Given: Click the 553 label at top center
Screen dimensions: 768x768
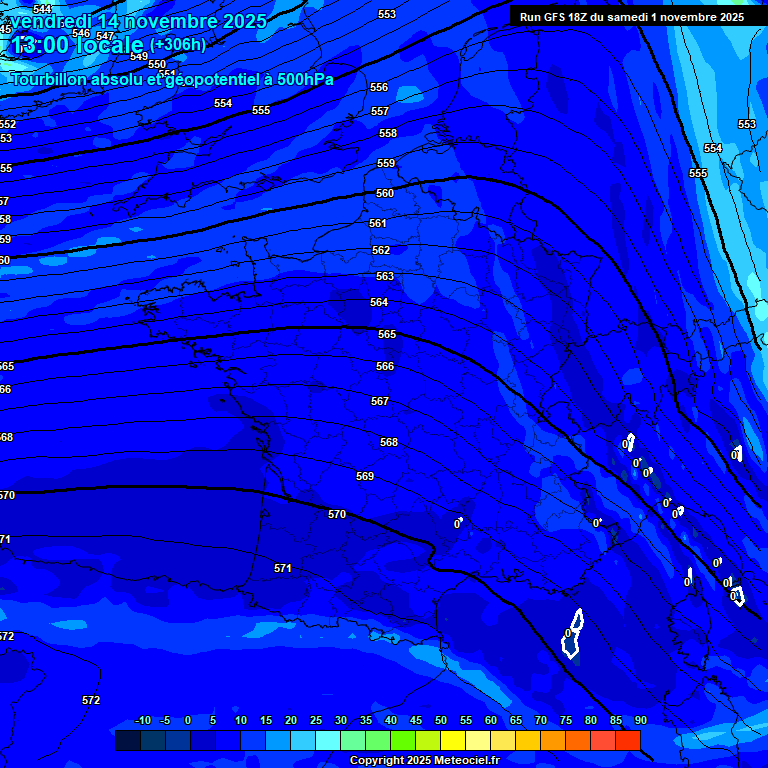Looking at the screenshot, I should pos(387,14).
